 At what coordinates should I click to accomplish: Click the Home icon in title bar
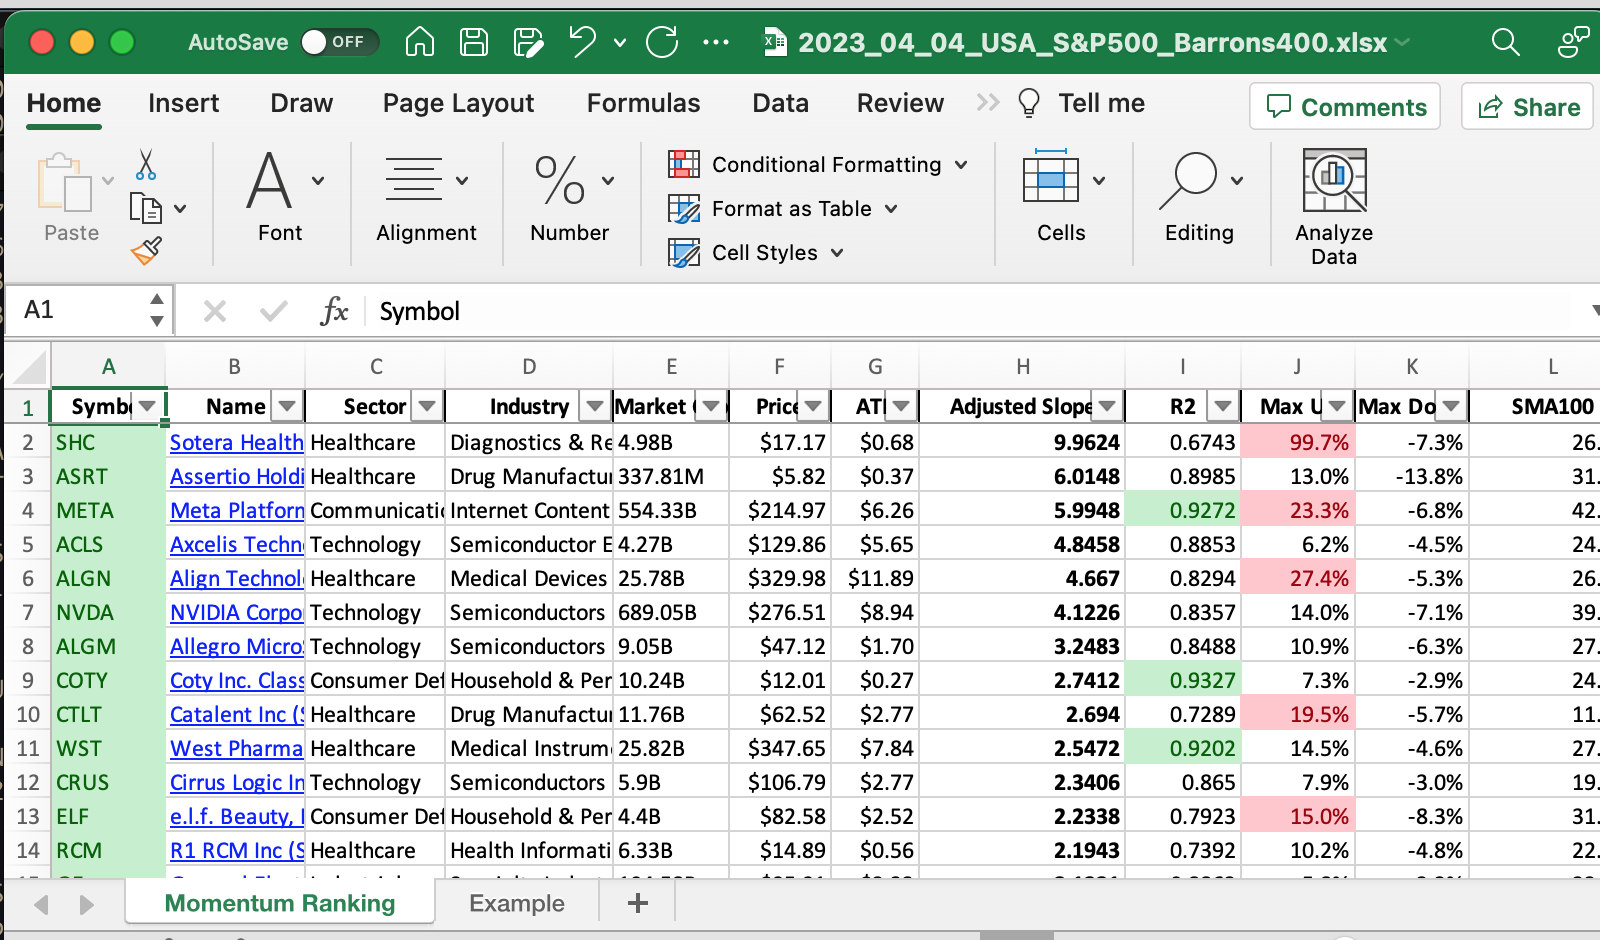pyautogui.click(x=420, y=42)
